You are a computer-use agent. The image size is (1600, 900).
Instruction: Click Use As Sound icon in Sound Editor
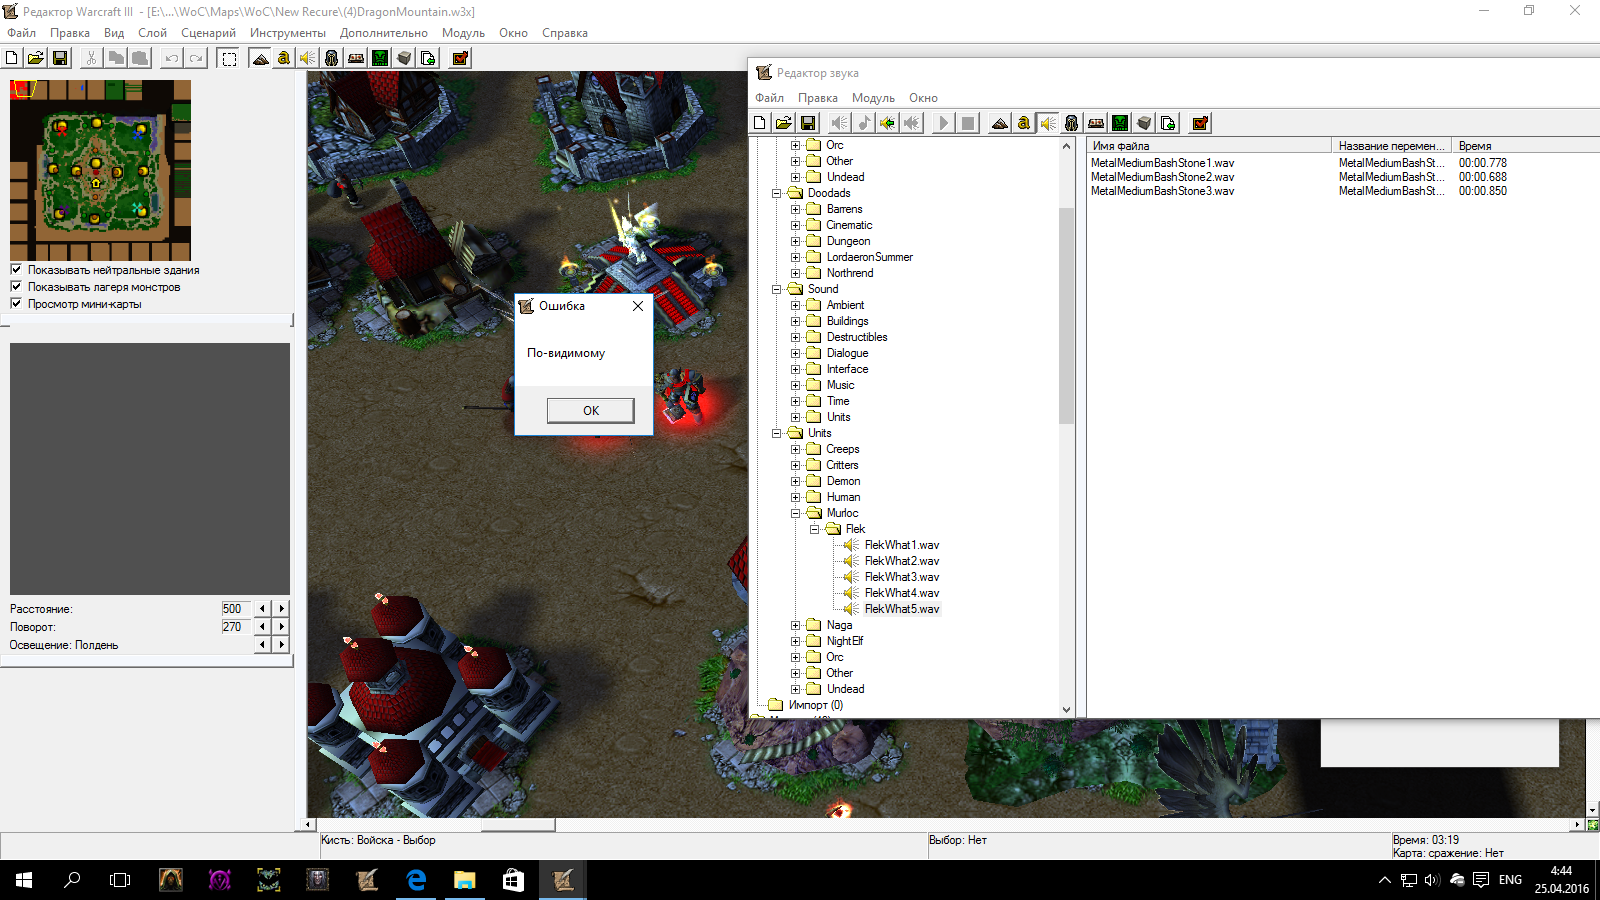click(840, 123)
